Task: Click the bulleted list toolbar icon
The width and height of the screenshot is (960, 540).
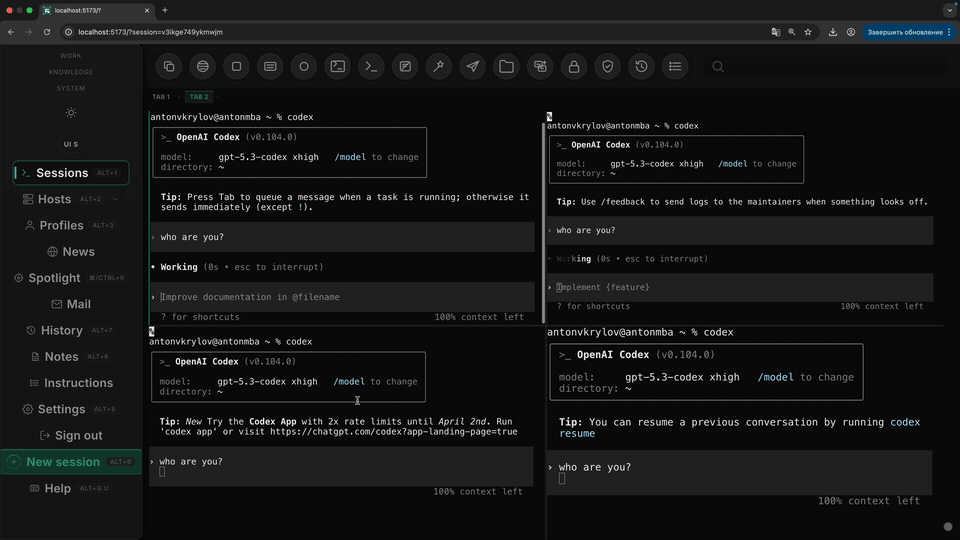Action: point(675,66)
